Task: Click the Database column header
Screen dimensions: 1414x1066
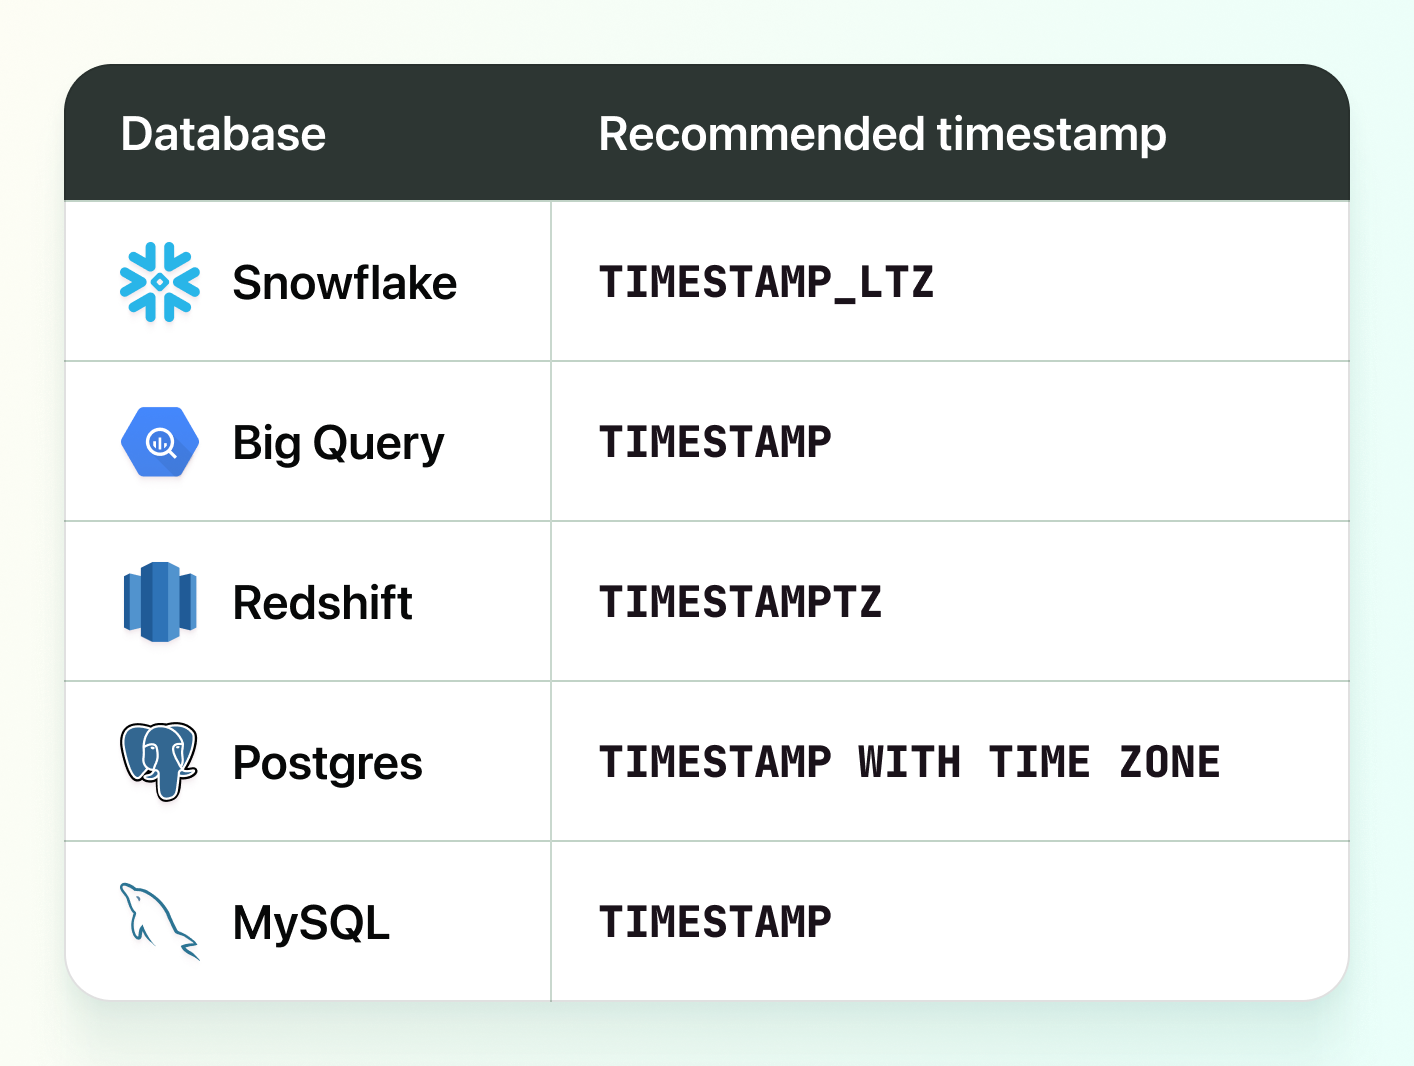Action: [x=223, y=134]
